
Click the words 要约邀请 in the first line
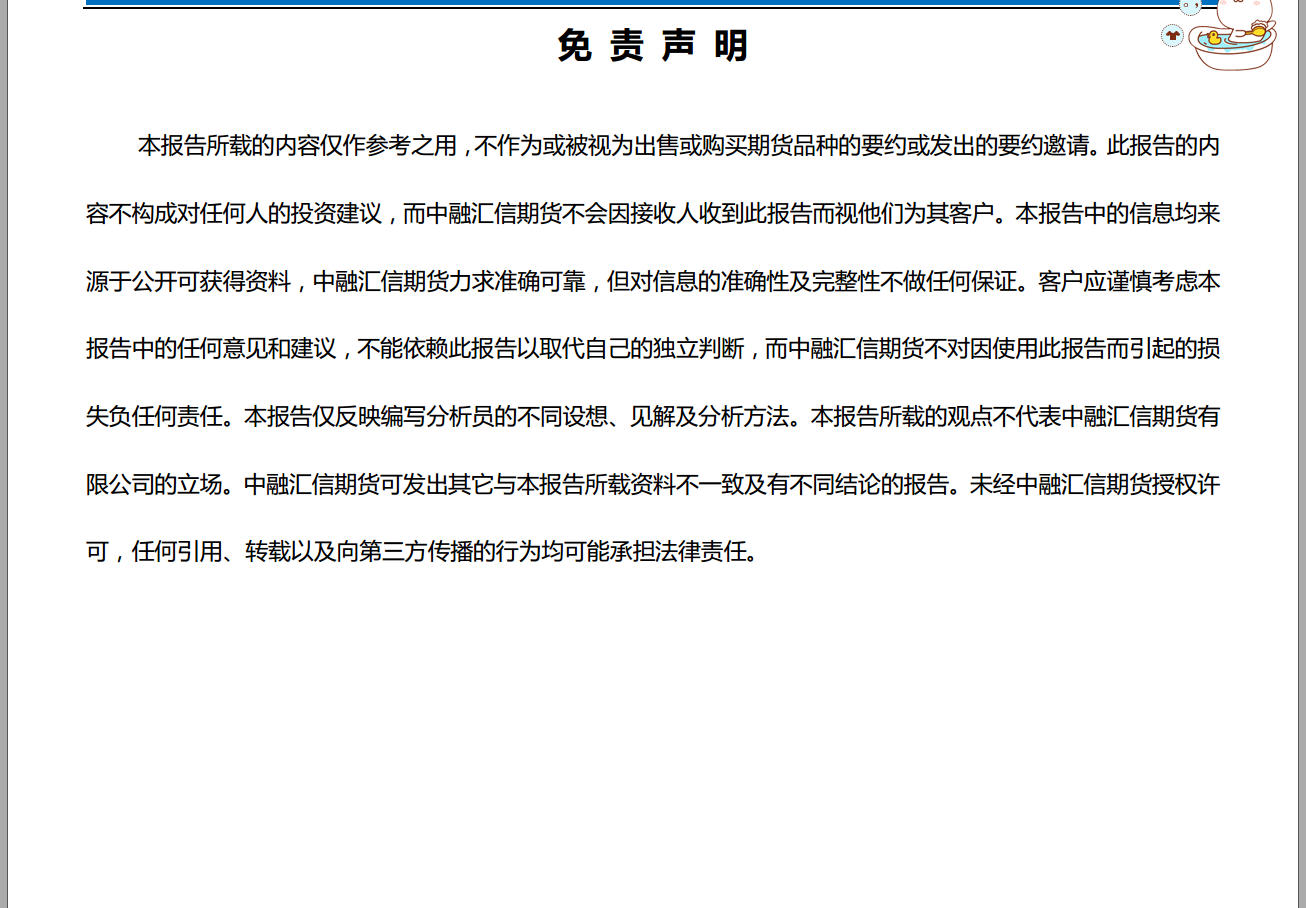pos(1041,146)
